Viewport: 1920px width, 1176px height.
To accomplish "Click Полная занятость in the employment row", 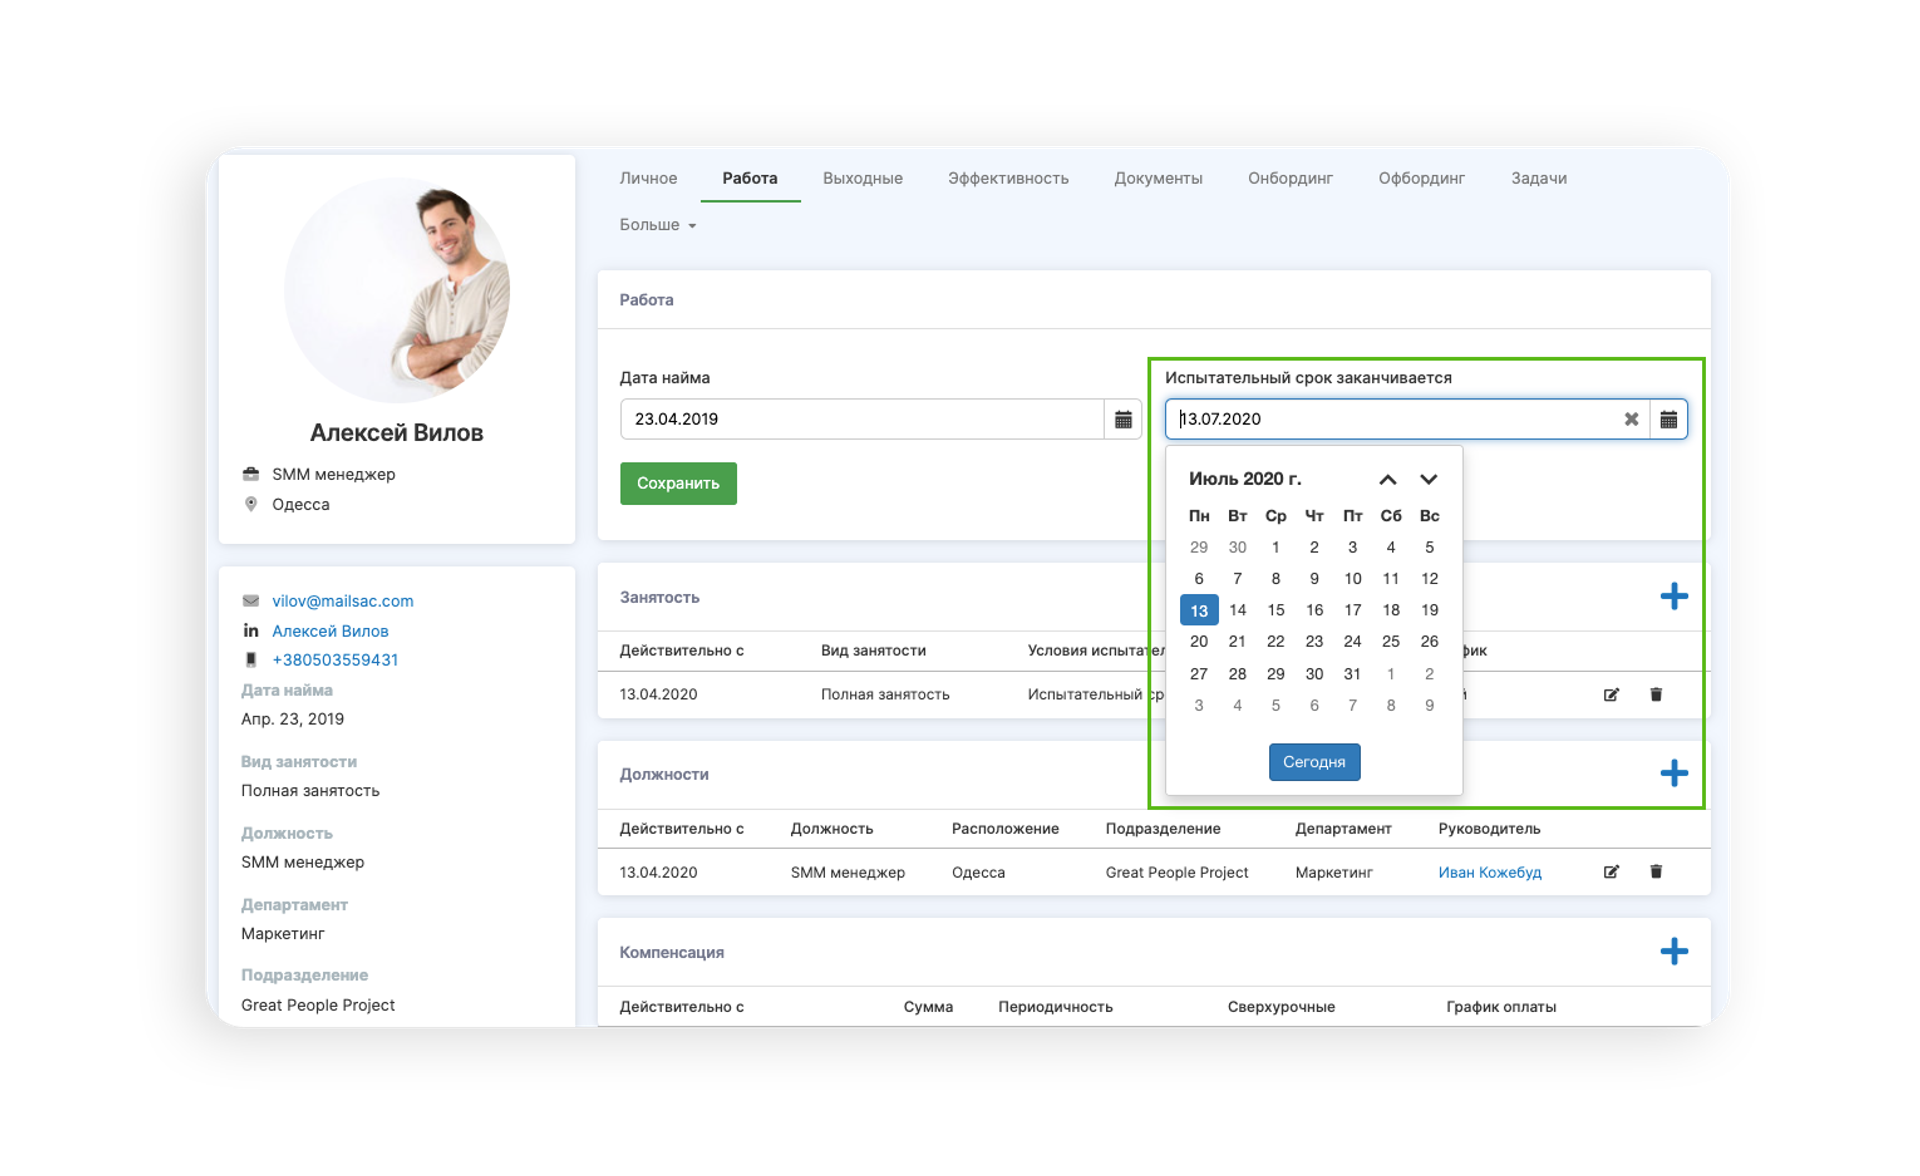I will click(885, 694).
